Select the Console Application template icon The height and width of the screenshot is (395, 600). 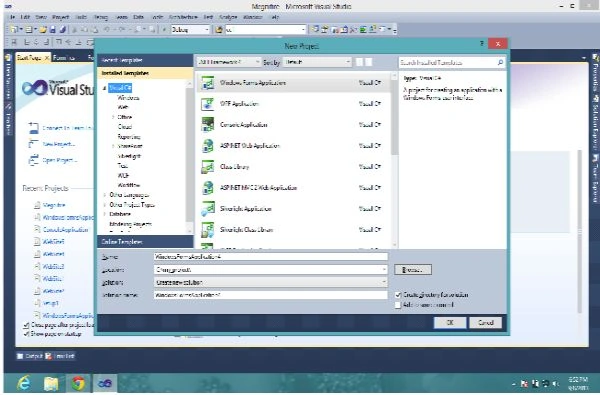point(207,125)
